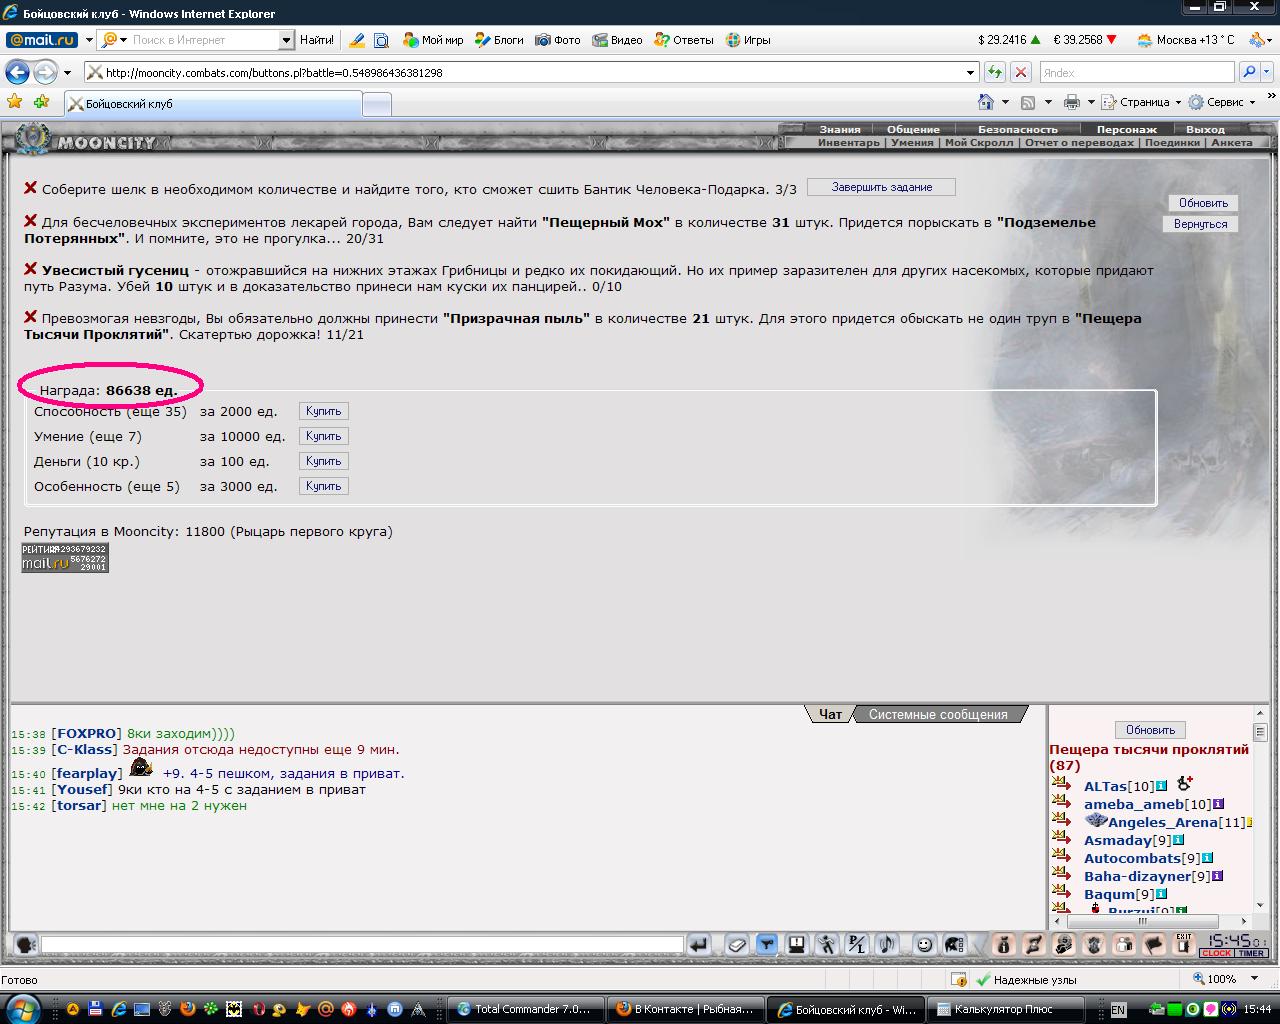
Task: Open the search provider dropdown arrow
Action: point(1267,72)
